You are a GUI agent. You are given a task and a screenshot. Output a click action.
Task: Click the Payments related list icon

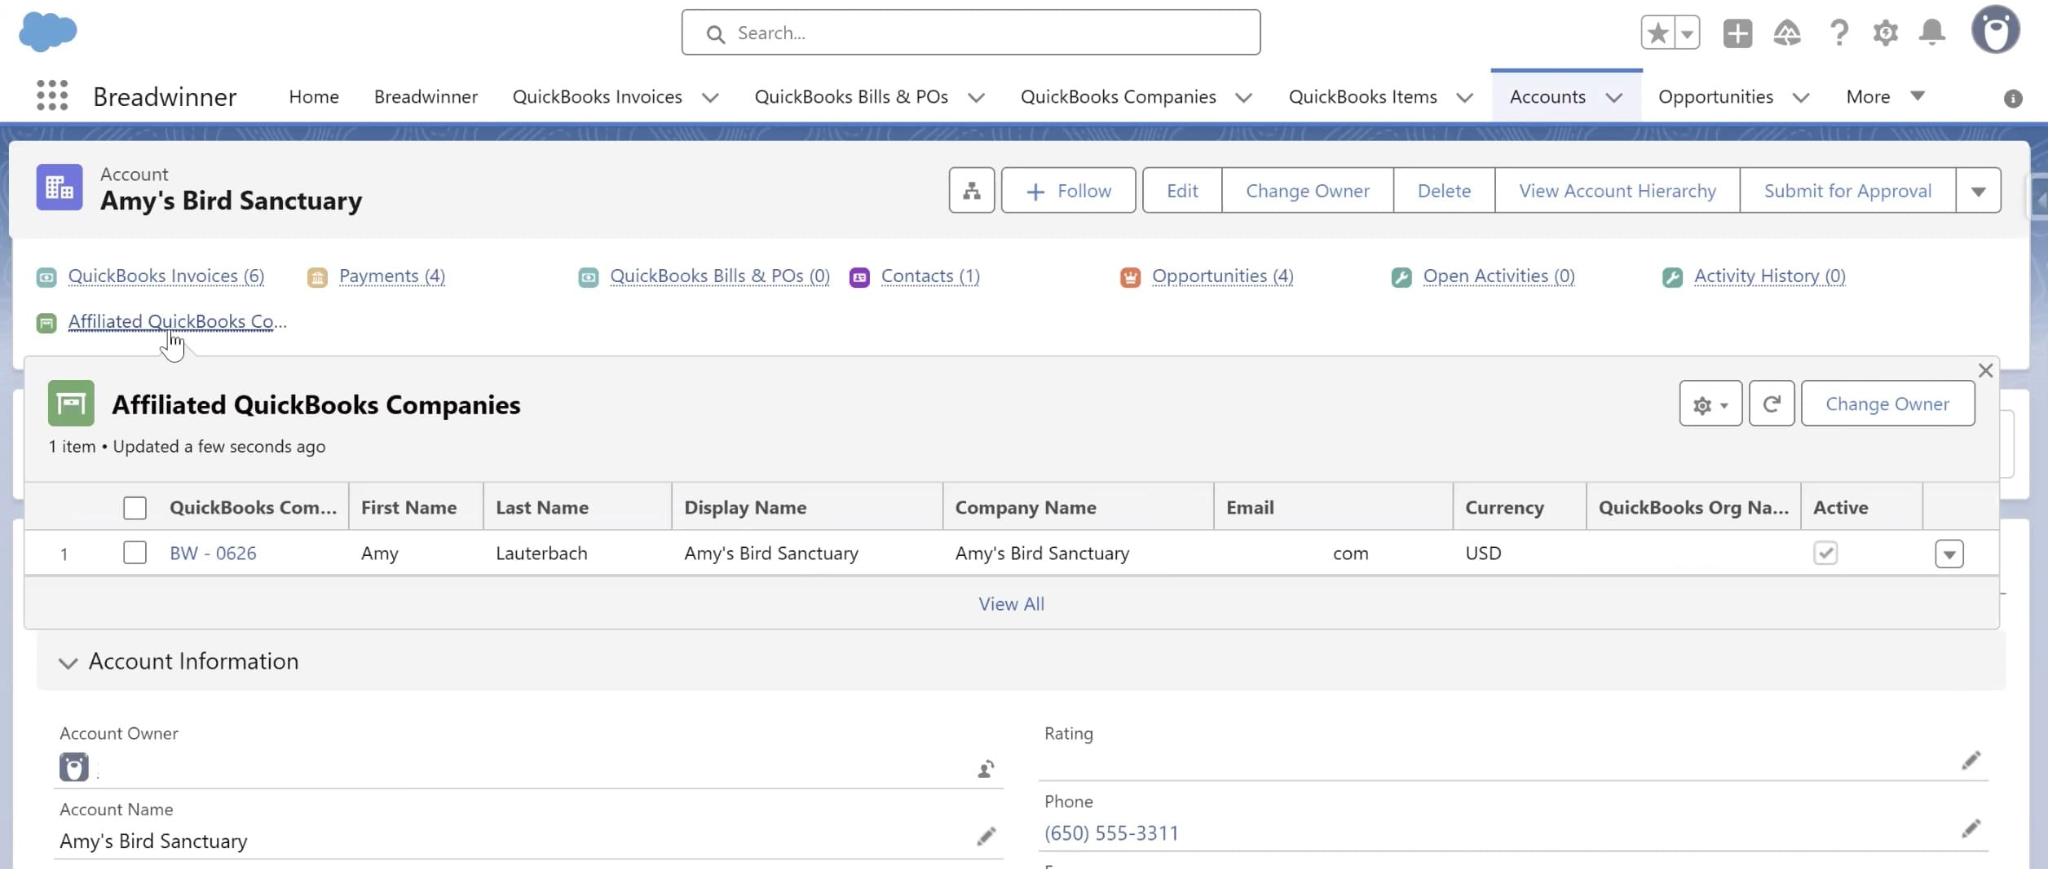(x=317, y=277)
